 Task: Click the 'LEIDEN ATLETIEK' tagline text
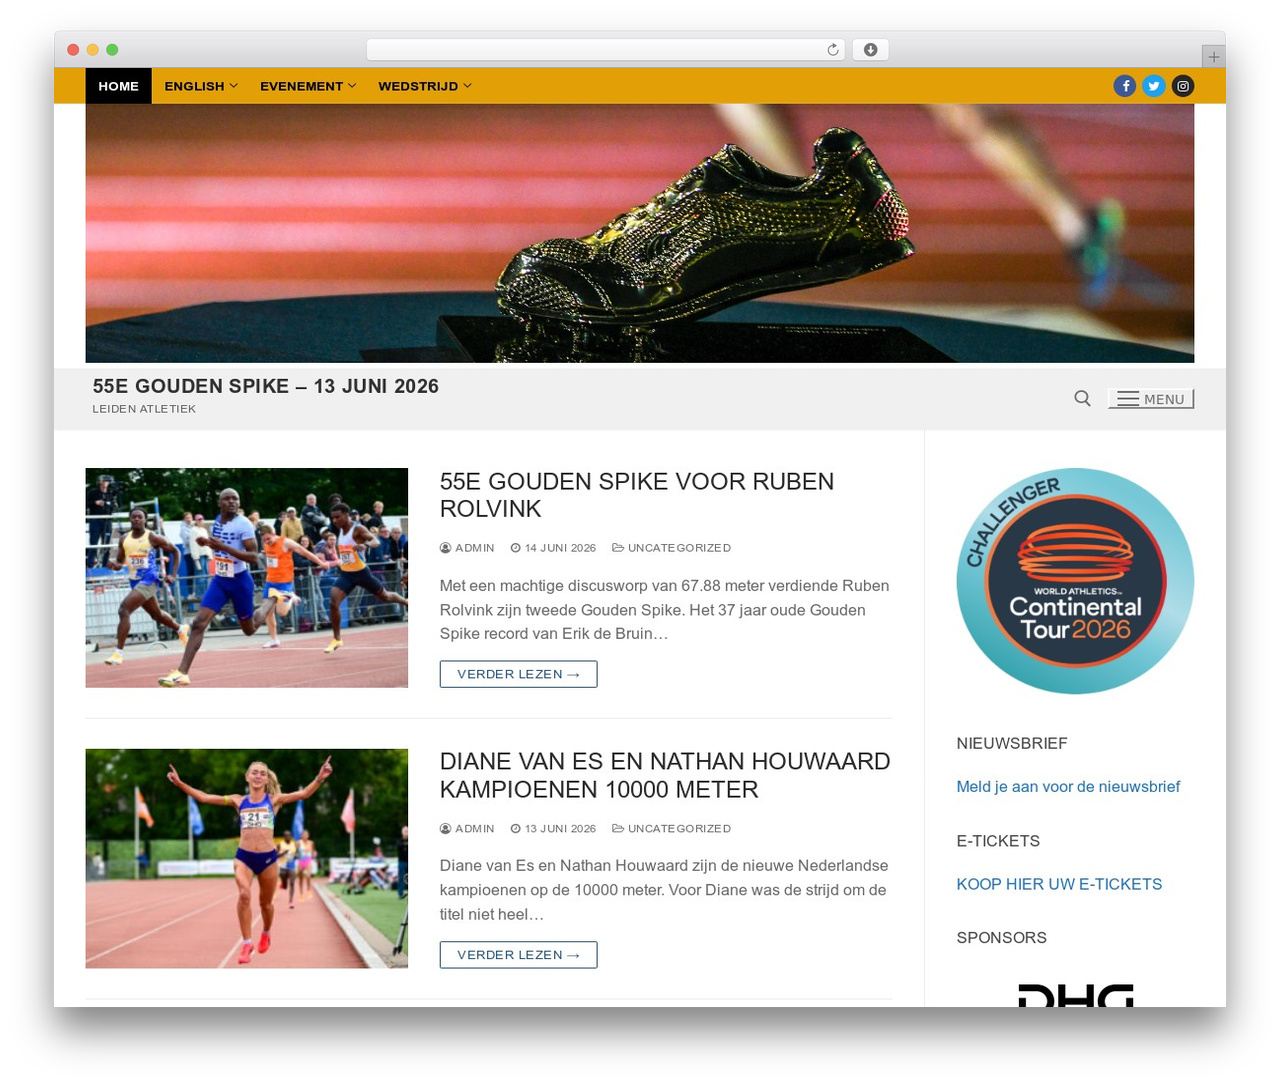[144, 409]
